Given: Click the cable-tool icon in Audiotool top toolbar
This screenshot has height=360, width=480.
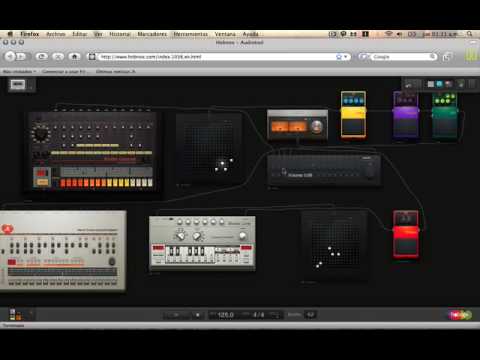Looking at the screenshot, I should [409, 84].
